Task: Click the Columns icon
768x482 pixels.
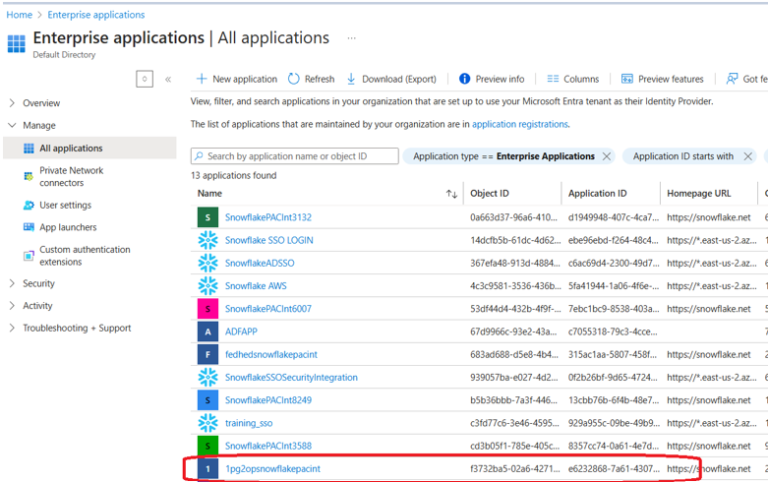Action: click(x=553, y=79)
